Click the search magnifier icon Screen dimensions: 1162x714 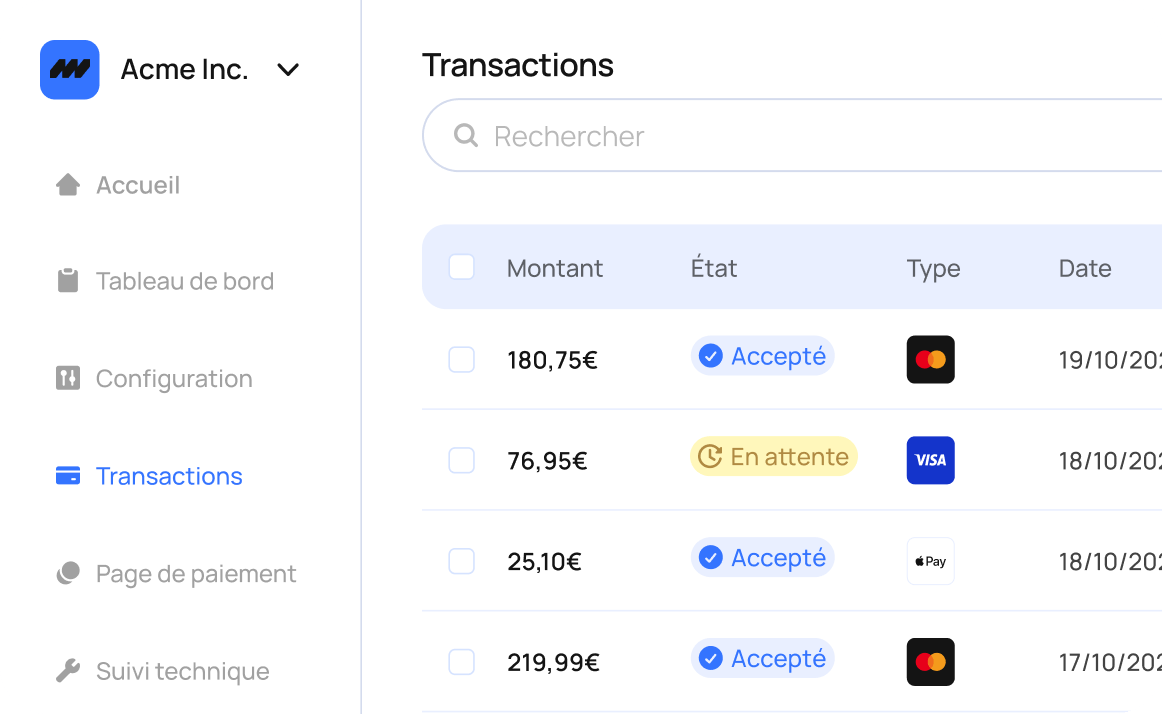pyautogui.click(x=465, y=136)
